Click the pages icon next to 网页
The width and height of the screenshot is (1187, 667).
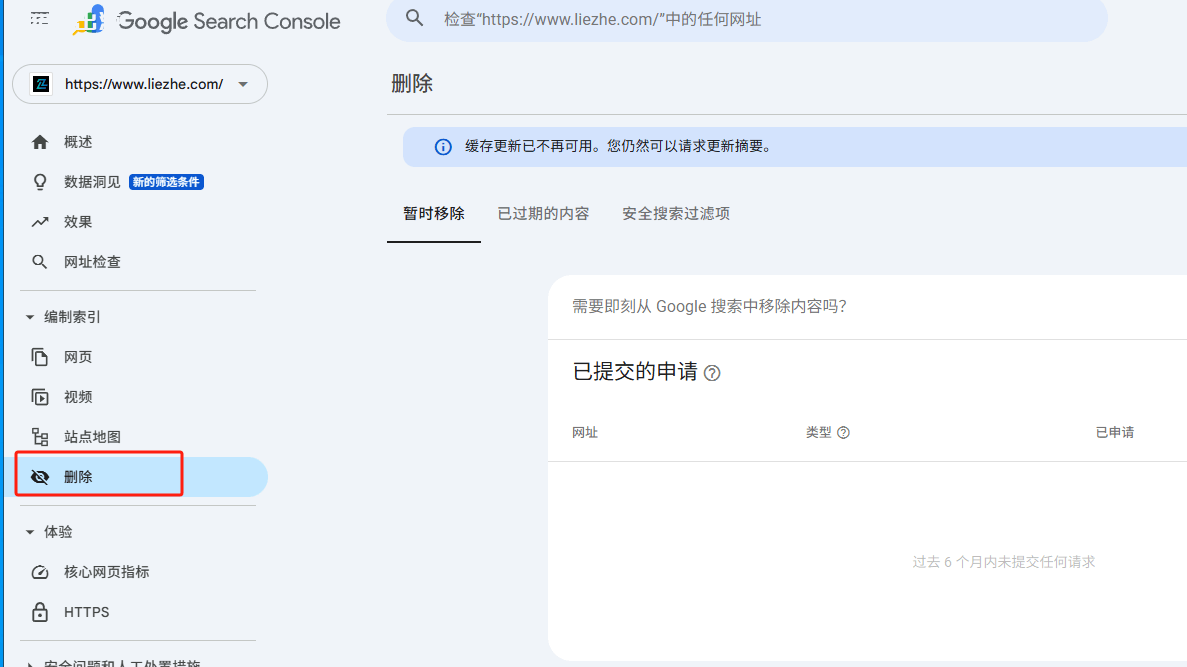39,357
